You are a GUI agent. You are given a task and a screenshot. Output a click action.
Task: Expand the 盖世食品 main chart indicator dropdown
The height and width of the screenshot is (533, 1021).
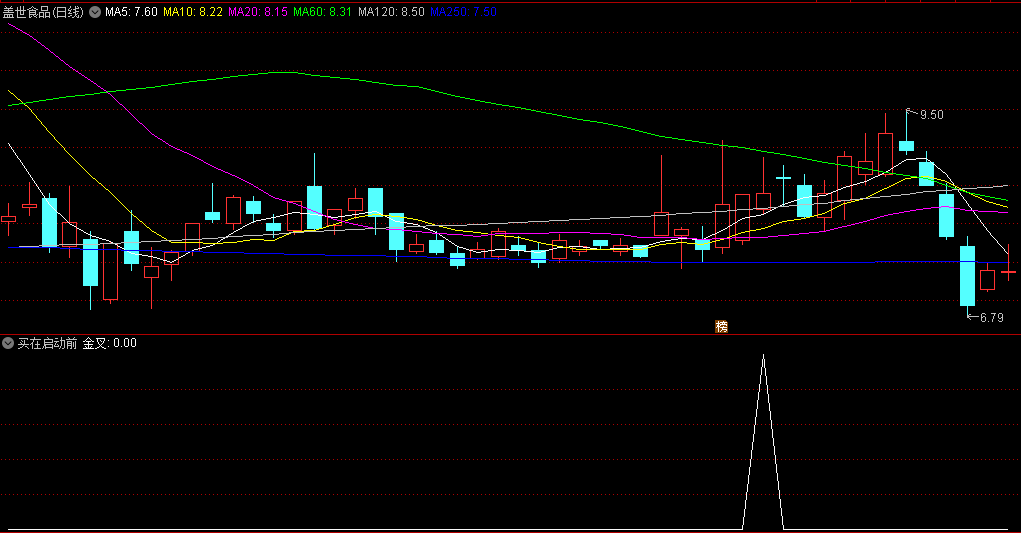tap(95, 12)
